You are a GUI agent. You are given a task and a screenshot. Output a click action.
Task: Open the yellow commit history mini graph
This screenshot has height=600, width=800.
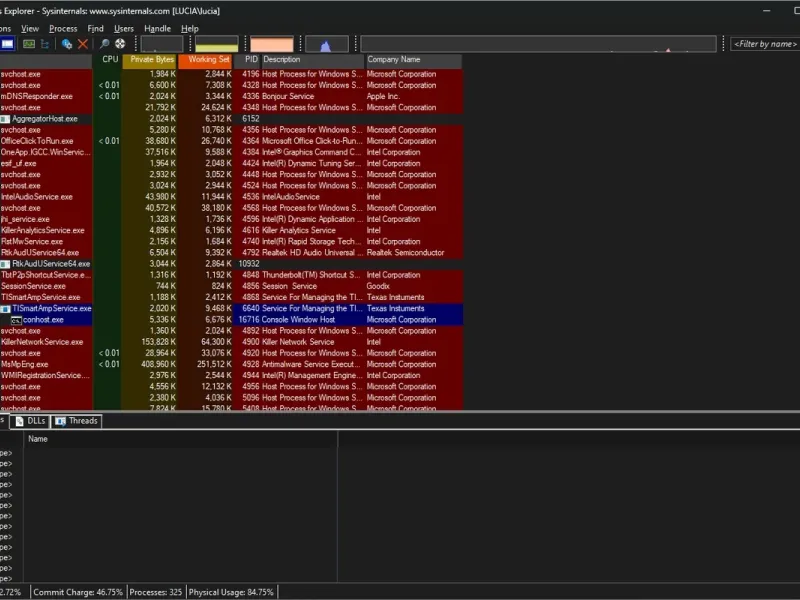217,44
